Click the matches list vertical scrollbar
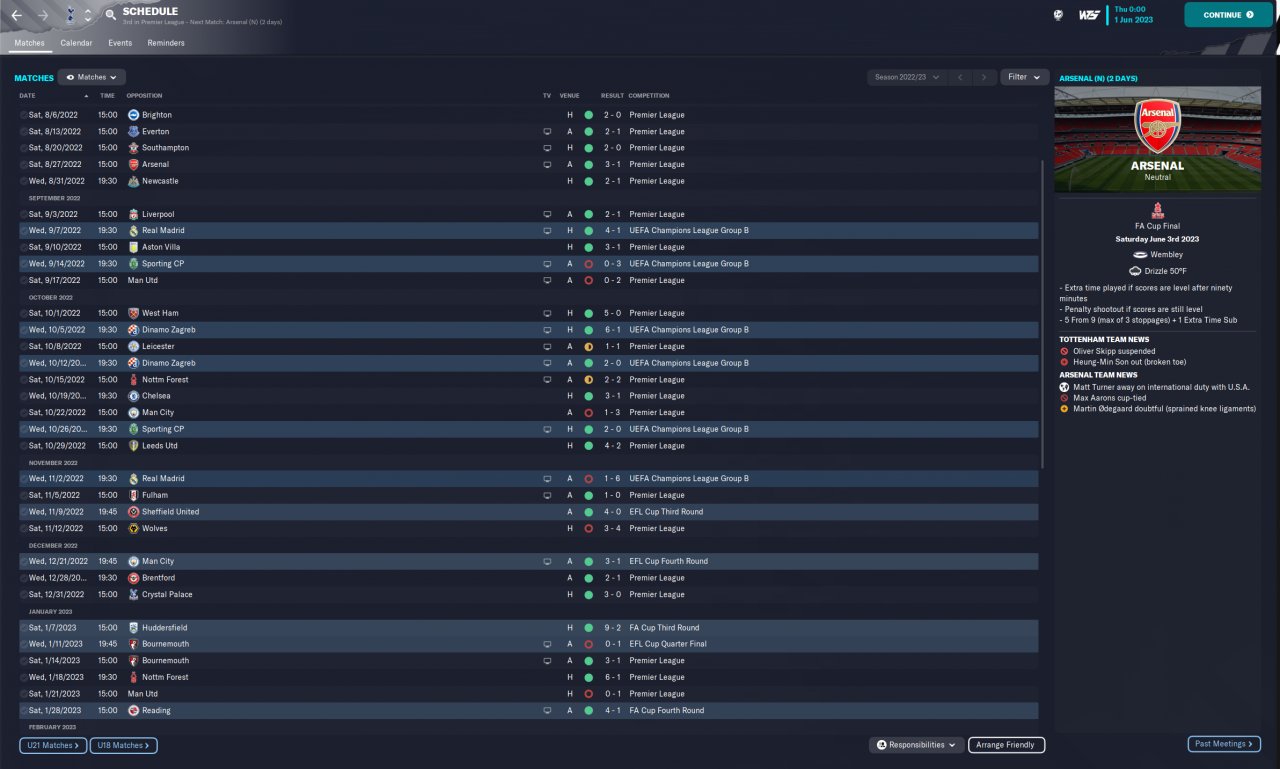Image resolution: width=1280 pixels, height=769 pixels. coord(1043,314)
